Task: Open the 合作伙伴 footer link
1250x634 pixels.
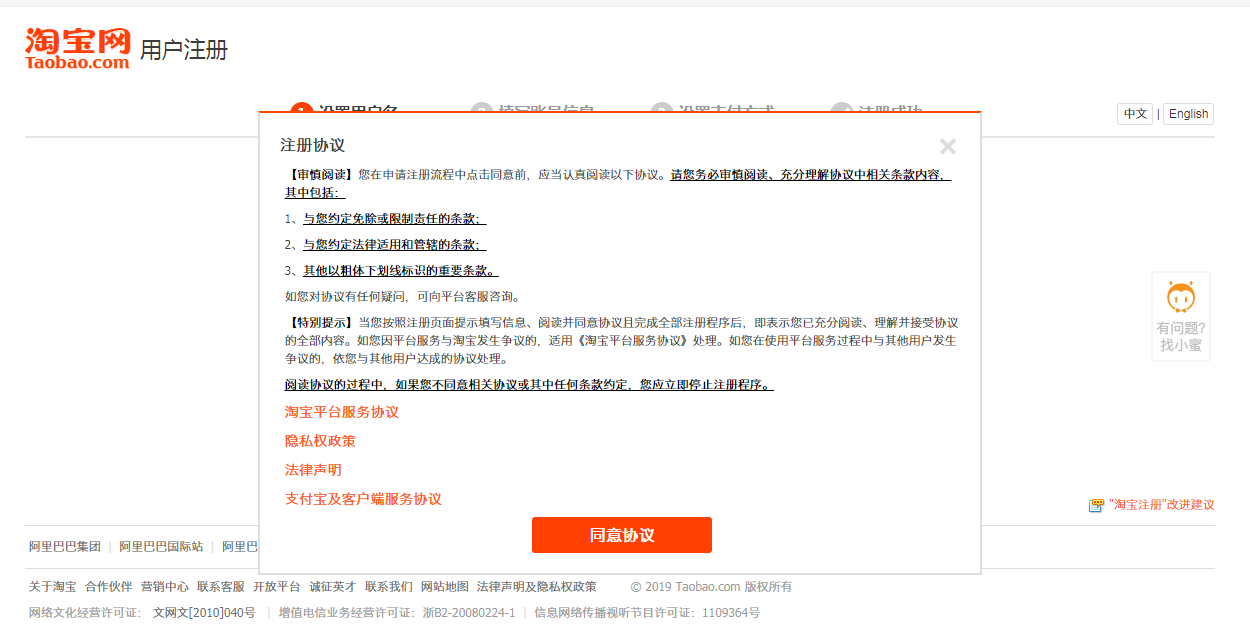Action: 109,587
